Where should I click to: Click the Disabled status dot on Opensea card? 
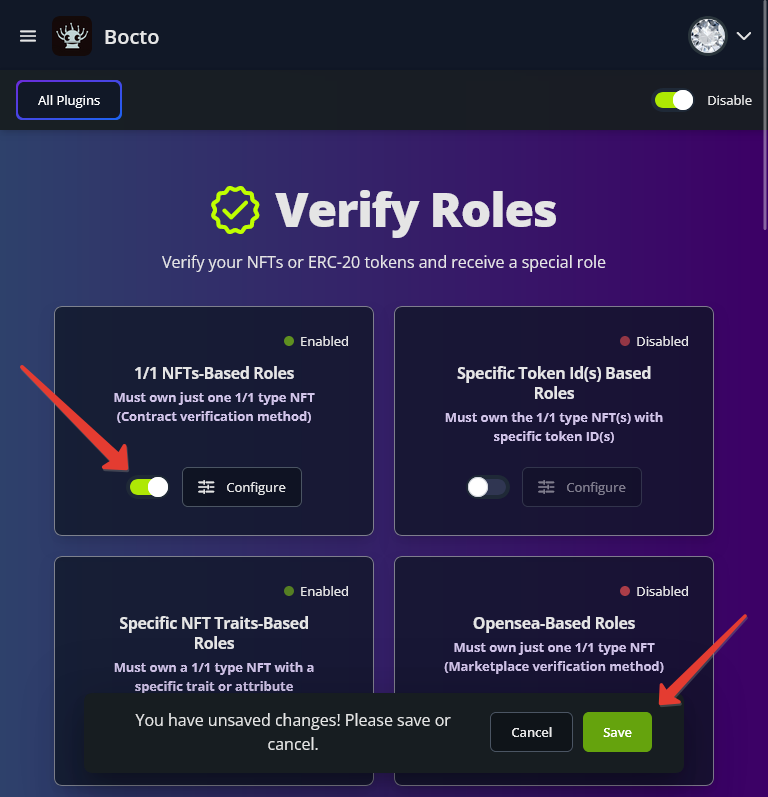625,591
